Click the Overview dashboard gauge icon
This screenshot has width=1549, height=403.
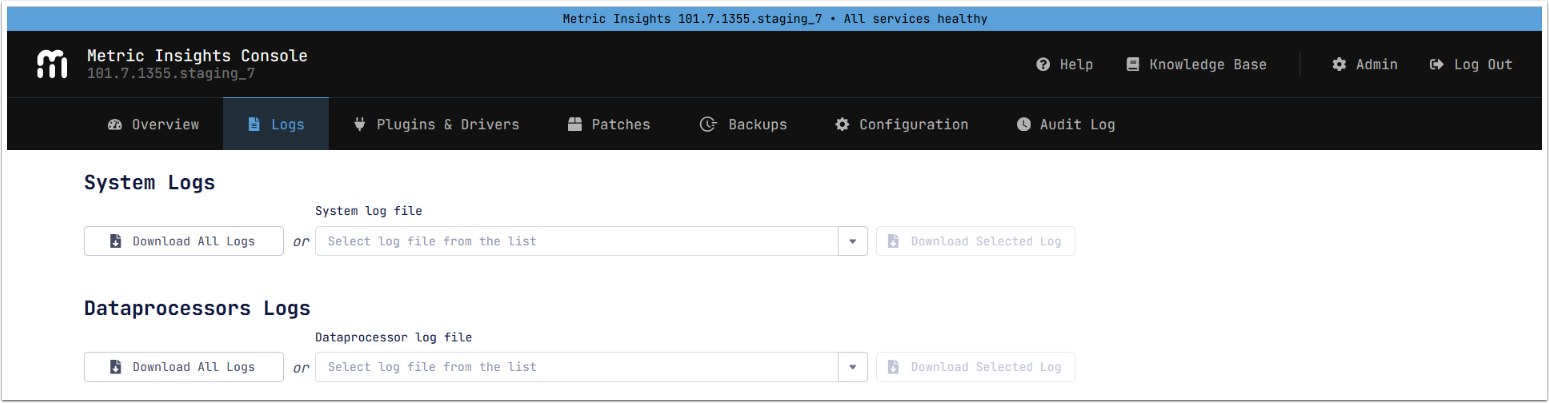(114, 125)
